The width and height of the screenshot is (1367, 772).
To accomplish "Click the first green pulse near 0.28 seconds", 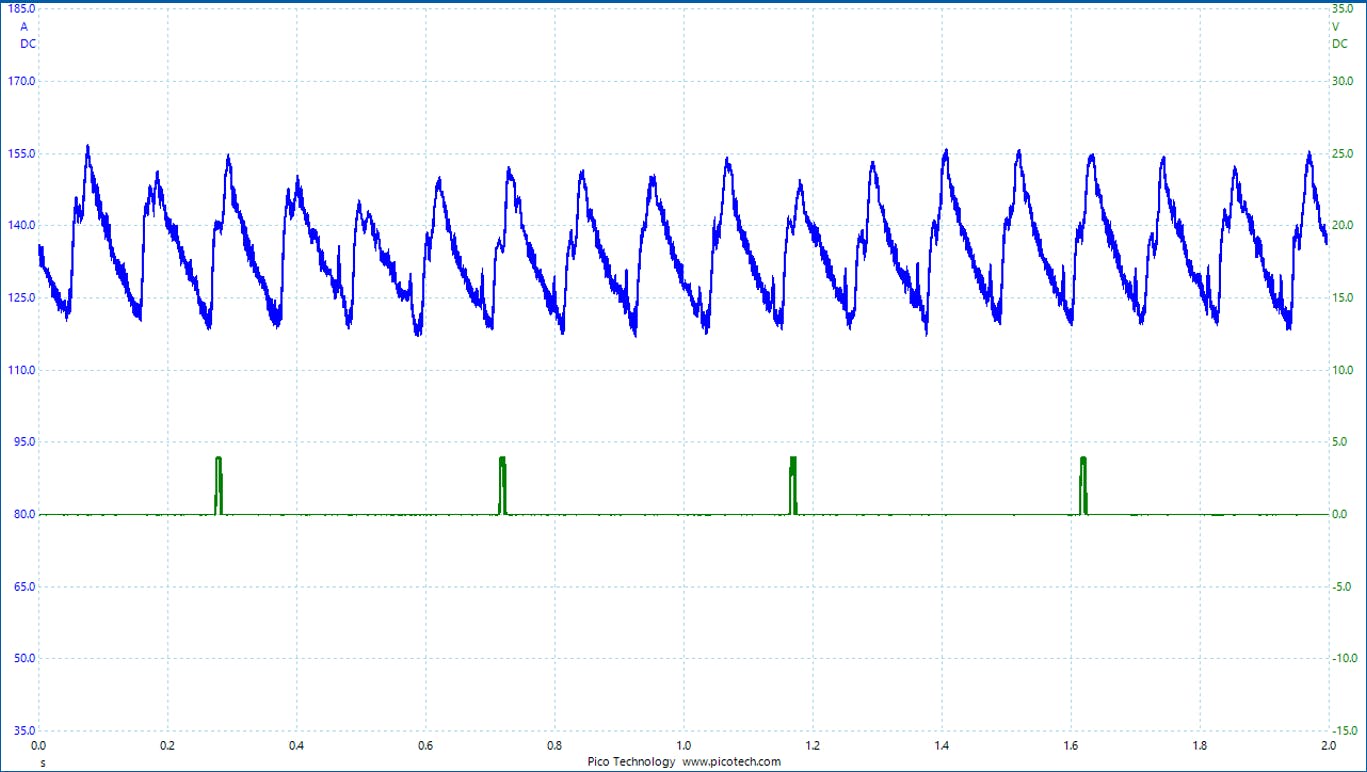I will click(218, 485).
